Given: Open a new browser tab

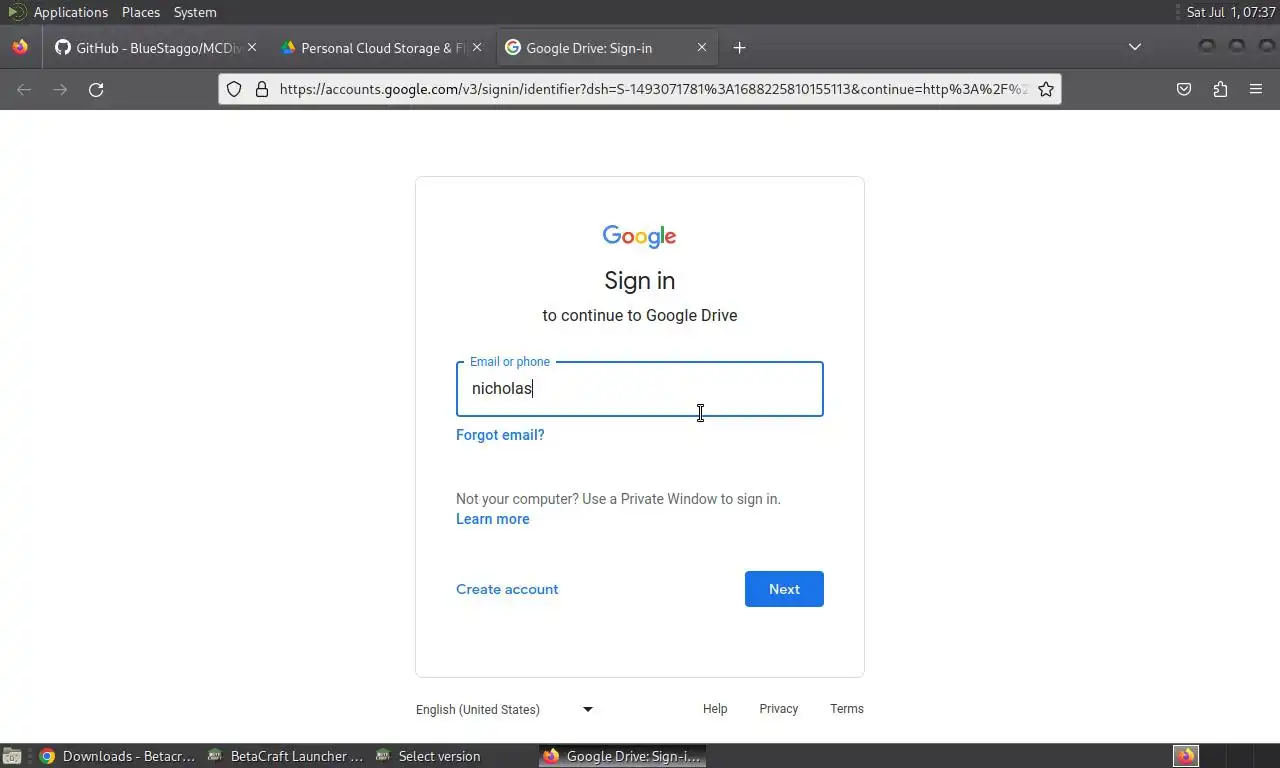Looking at the screenshot, I should [x=739, y=47].
